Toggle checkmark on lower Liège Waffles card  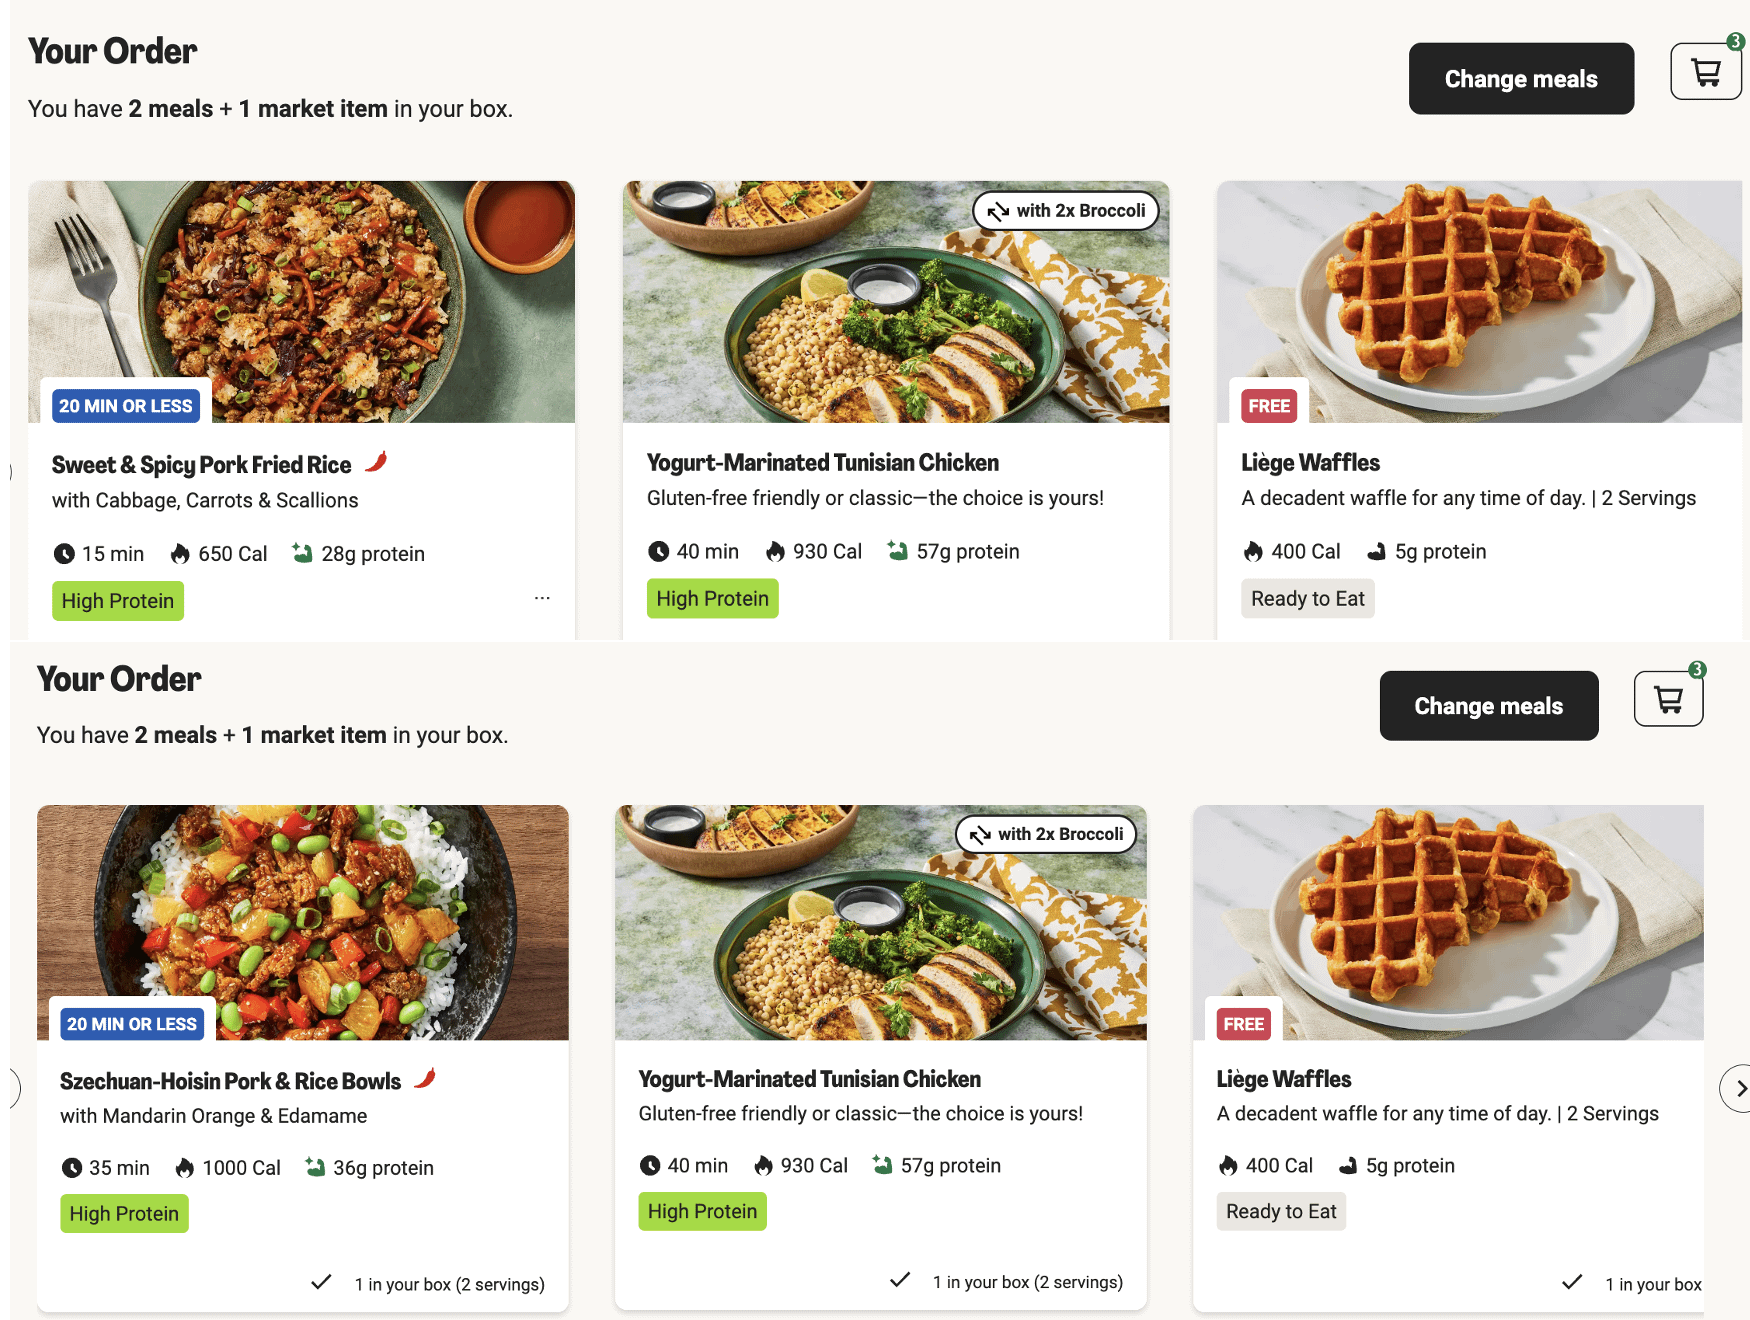tap(1572, 1282)
